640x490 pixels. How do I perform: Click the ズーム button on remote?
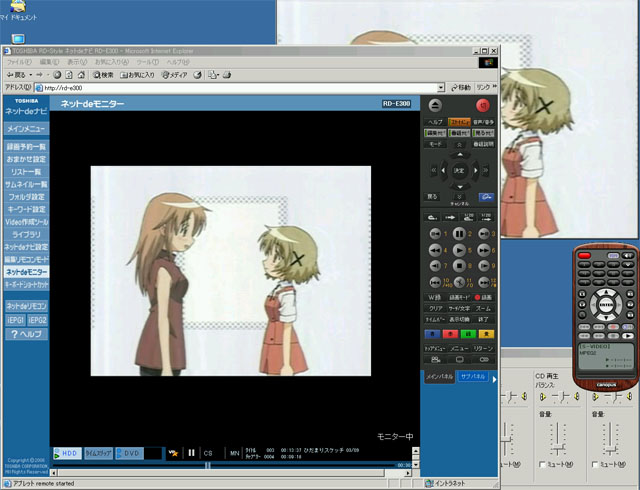coord(483,308)
